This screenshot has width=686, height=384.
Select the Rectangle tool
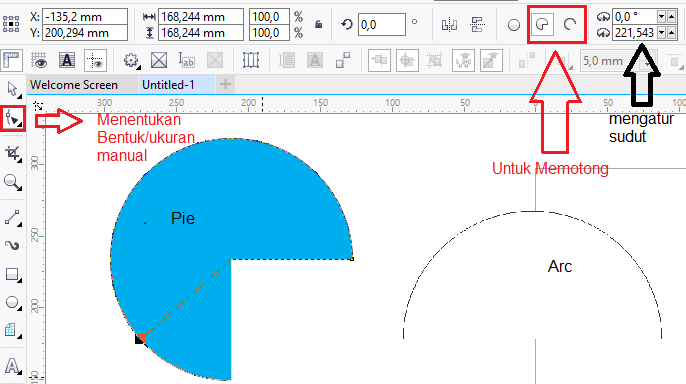click(x=12, y=275)
